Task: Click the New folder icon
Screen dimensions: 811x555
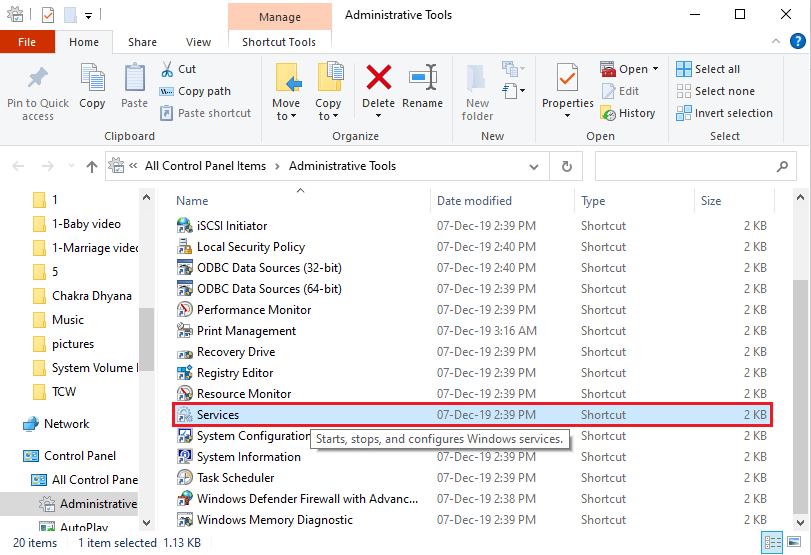Action: [x=476, y=78]
